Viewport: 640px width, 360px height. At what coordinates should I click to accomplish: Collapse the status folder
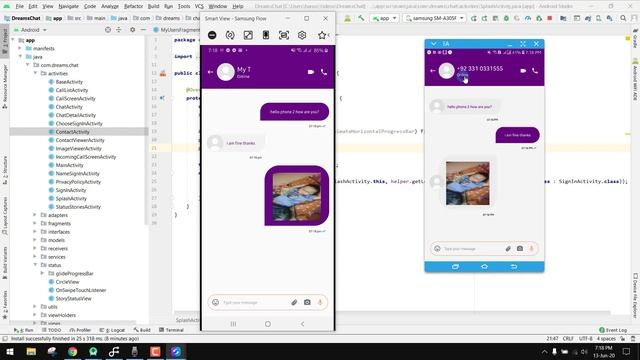(x=36, y=265)
